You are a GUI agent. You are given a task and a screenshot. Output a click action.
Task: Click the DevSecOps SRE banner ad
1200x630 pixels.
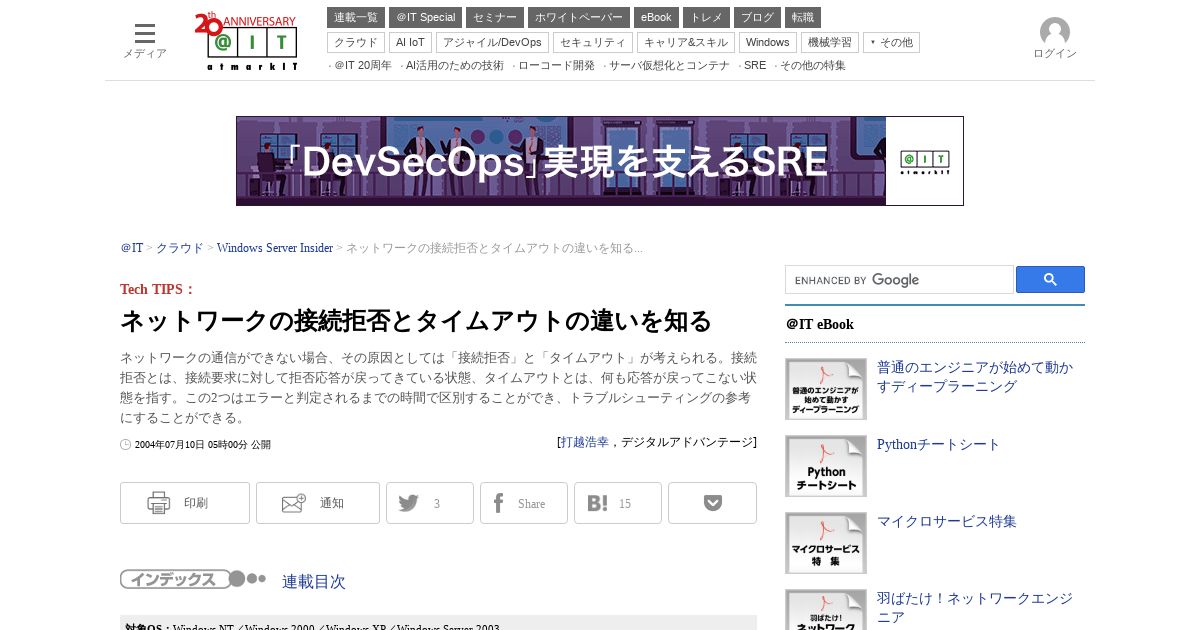coord(600,161)
